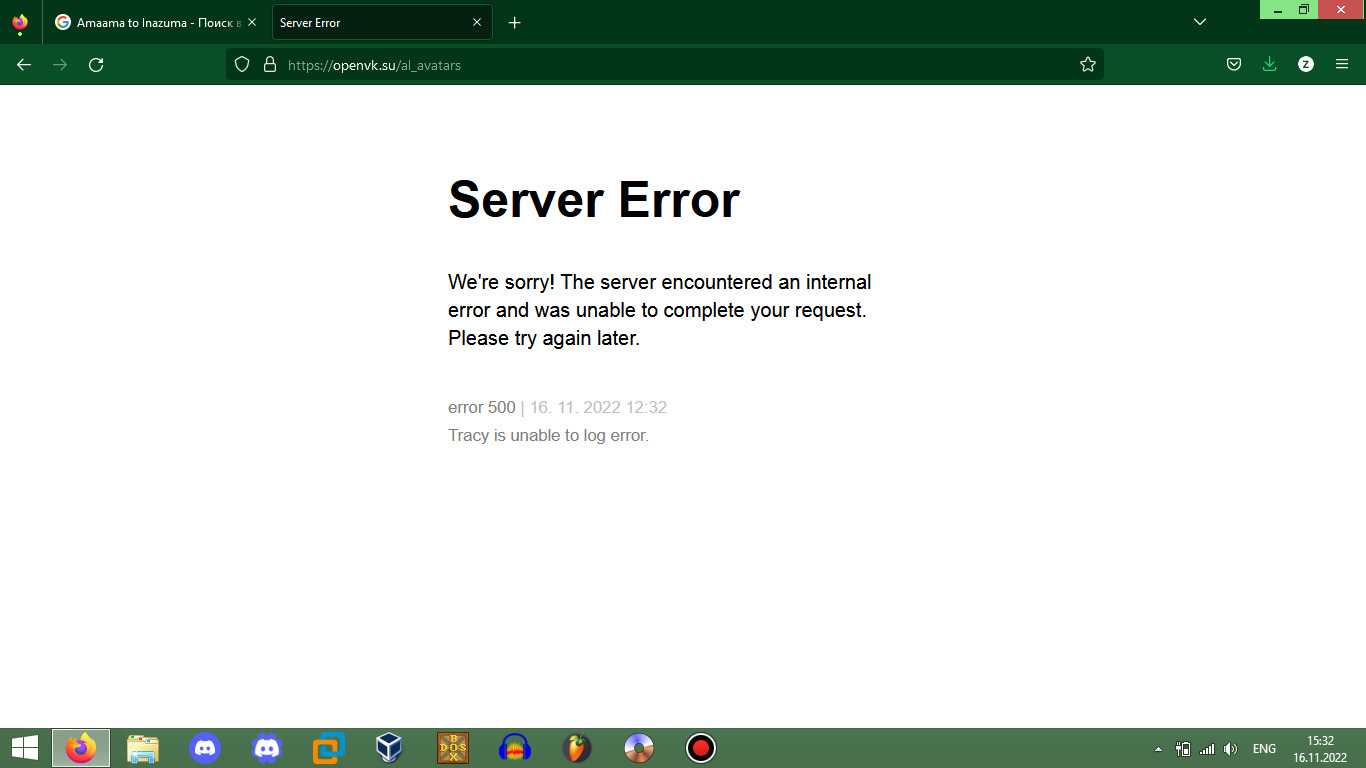Show hidden system tray icons
Image resolution: width=1366 pixels, height=768 pixels.
coord(1159,749)
